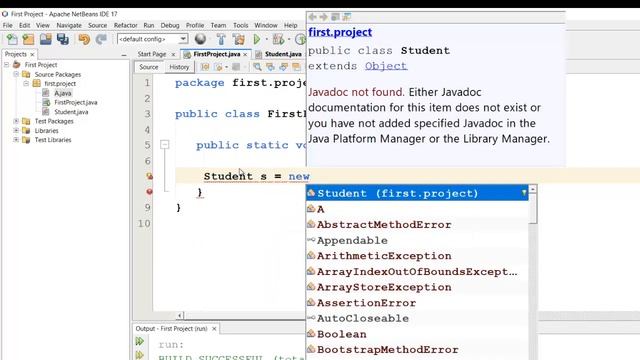Screen dimensions: 640x360
Task: Click the Debug Project toolbar icon
Action: coord(278,39)
